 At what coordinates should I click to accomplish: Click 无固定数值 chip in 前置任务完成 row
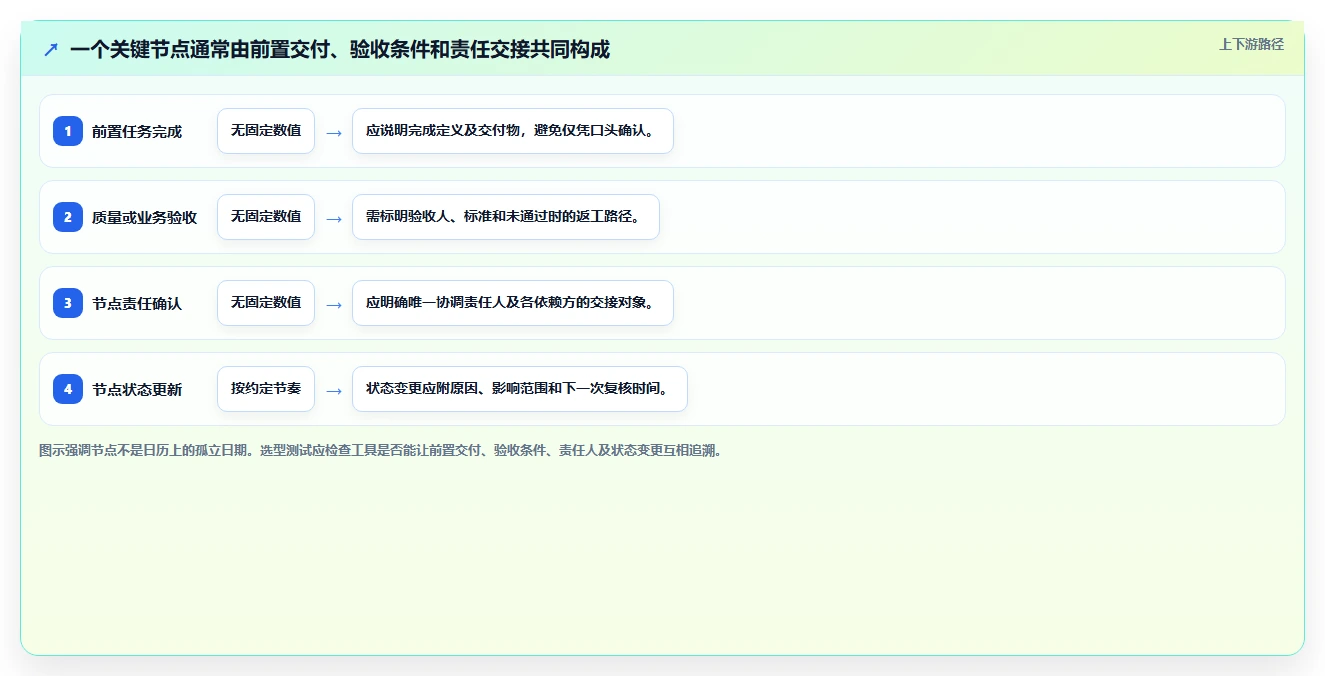coord(266,131)
